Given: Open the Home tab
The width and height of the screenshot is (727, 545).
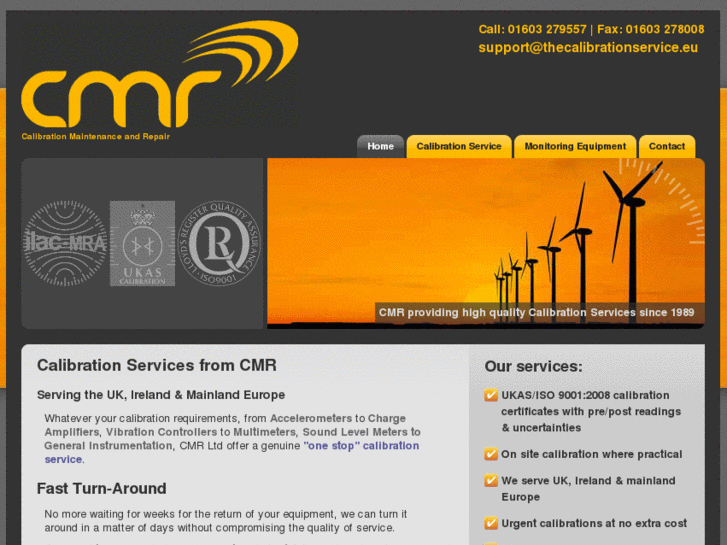Looking at the screenshot, I should point(381,147).
